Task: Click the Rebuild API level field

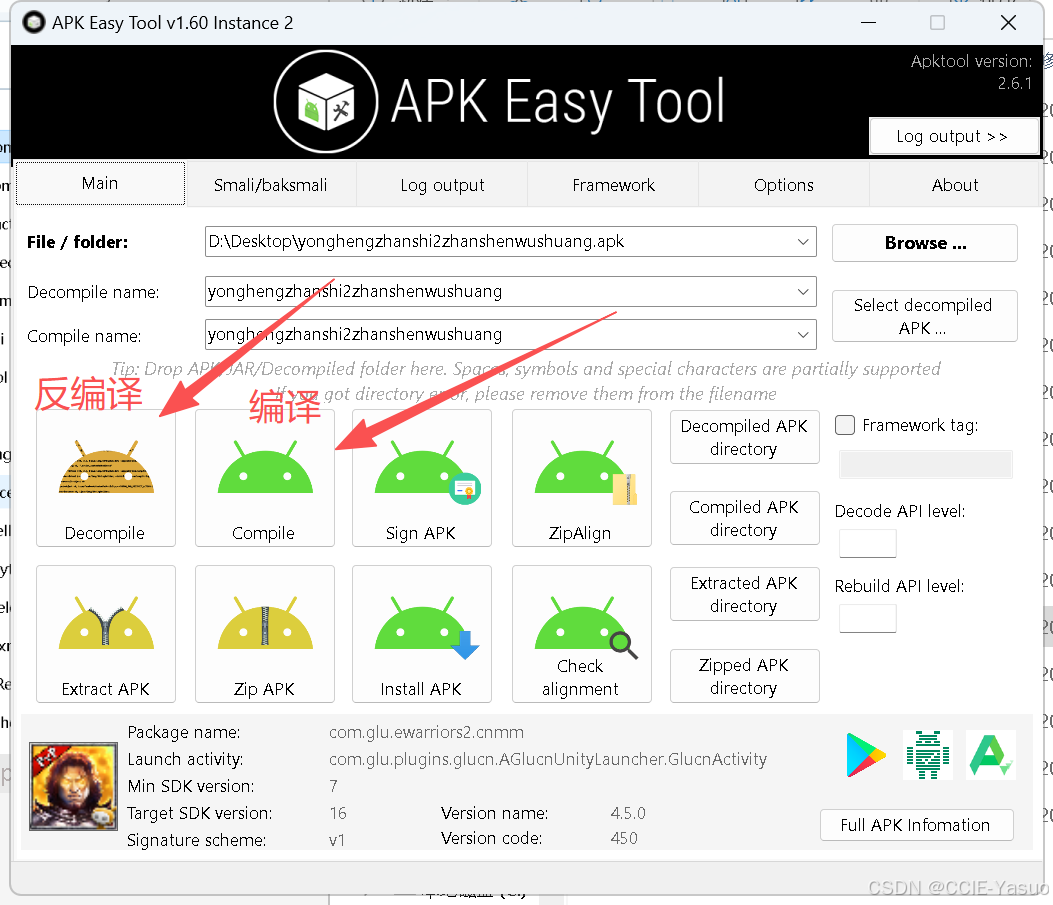Action: coord(868,618)
